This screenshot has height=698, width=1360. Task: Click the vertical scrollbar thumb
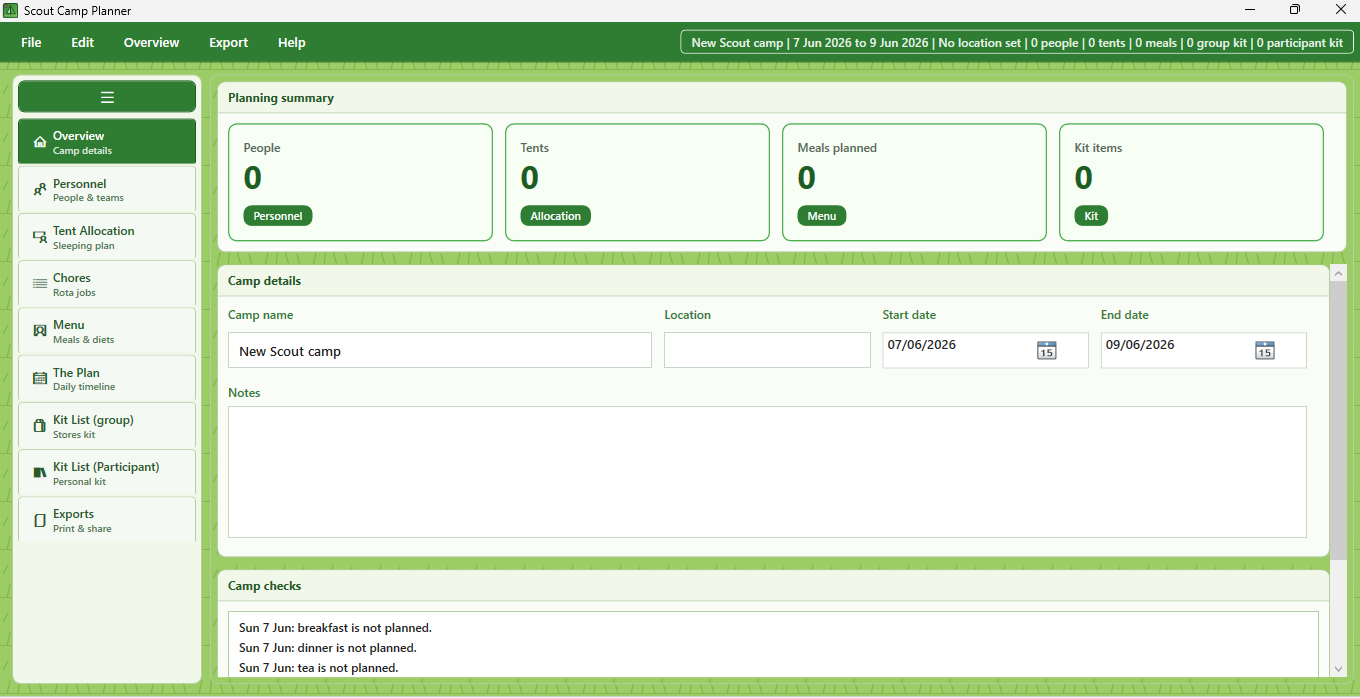point(1338,420)
